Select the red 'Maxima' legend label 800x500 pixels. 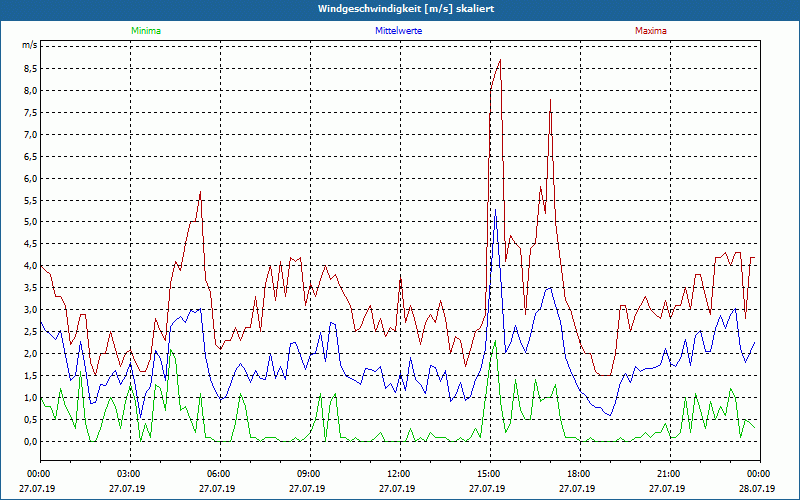[x=651, y=31]
